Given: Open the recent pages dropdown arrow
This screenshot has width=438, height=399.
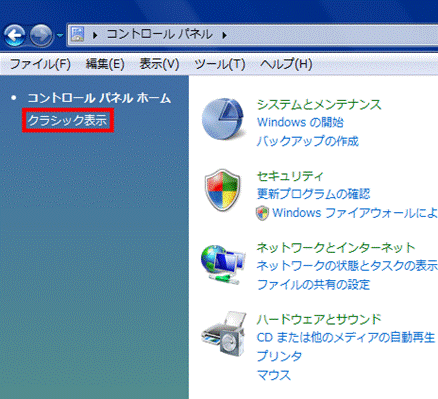Looking at the screenshot, I should click(60, 35).
